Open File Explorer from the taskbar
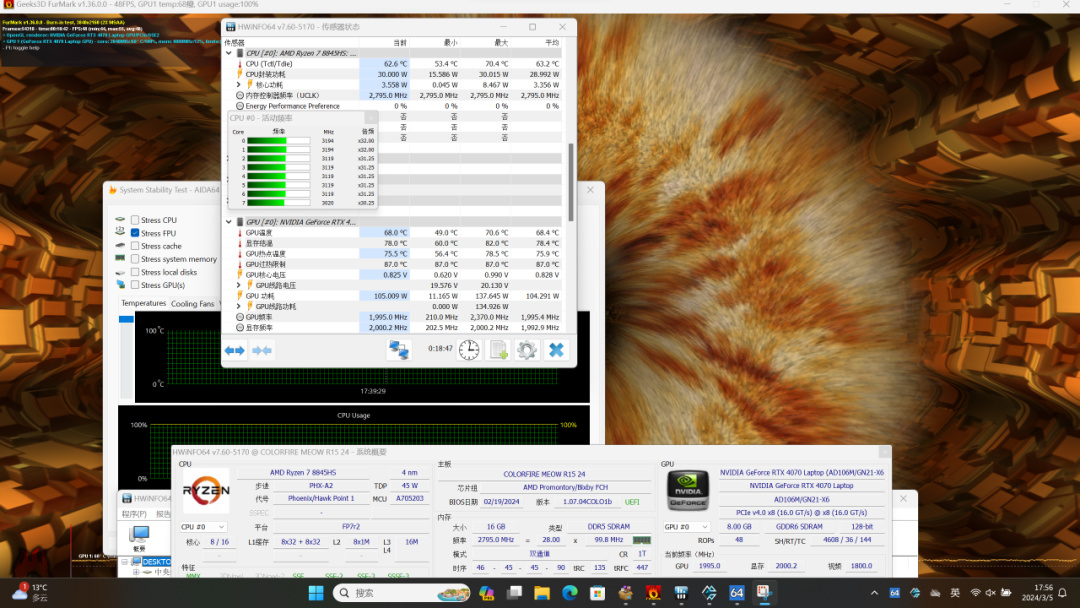The width and height of the screenshot is (1080, 608). point(541,593)
